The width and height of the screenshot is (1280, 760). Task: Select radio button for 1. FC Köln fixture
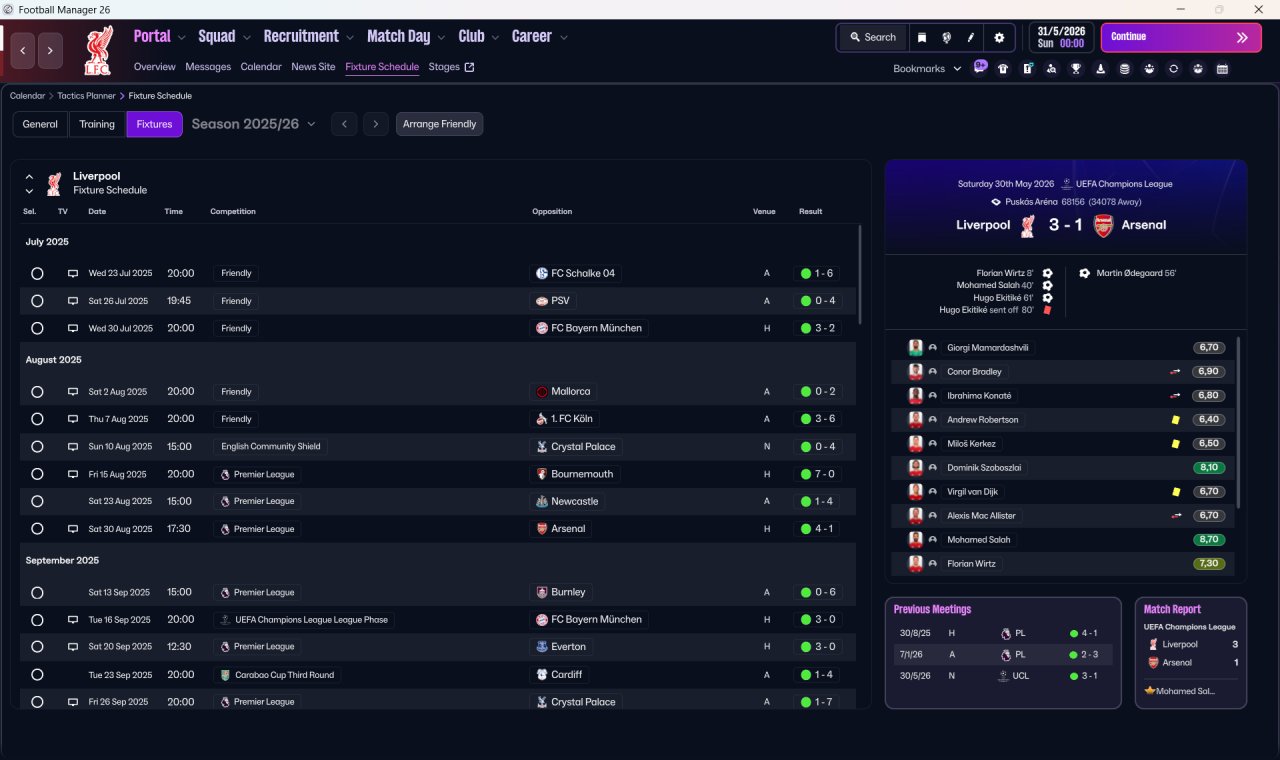click(x=37, y=419)
